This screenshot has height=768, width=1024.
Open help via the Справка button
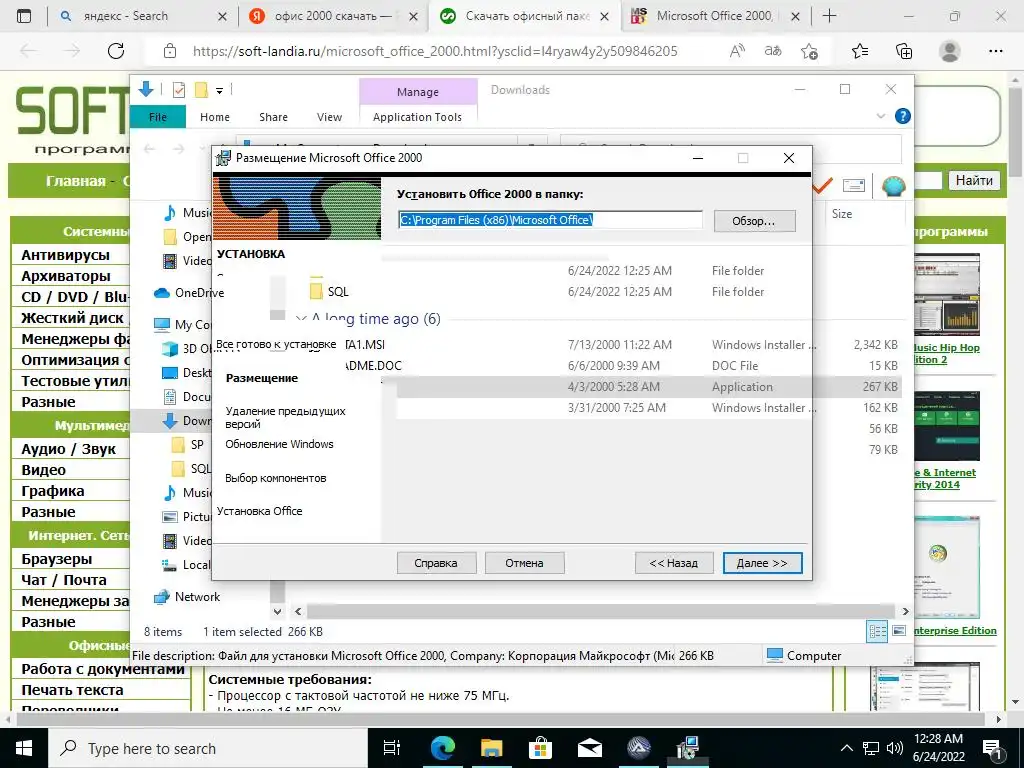tap(436, 563)
